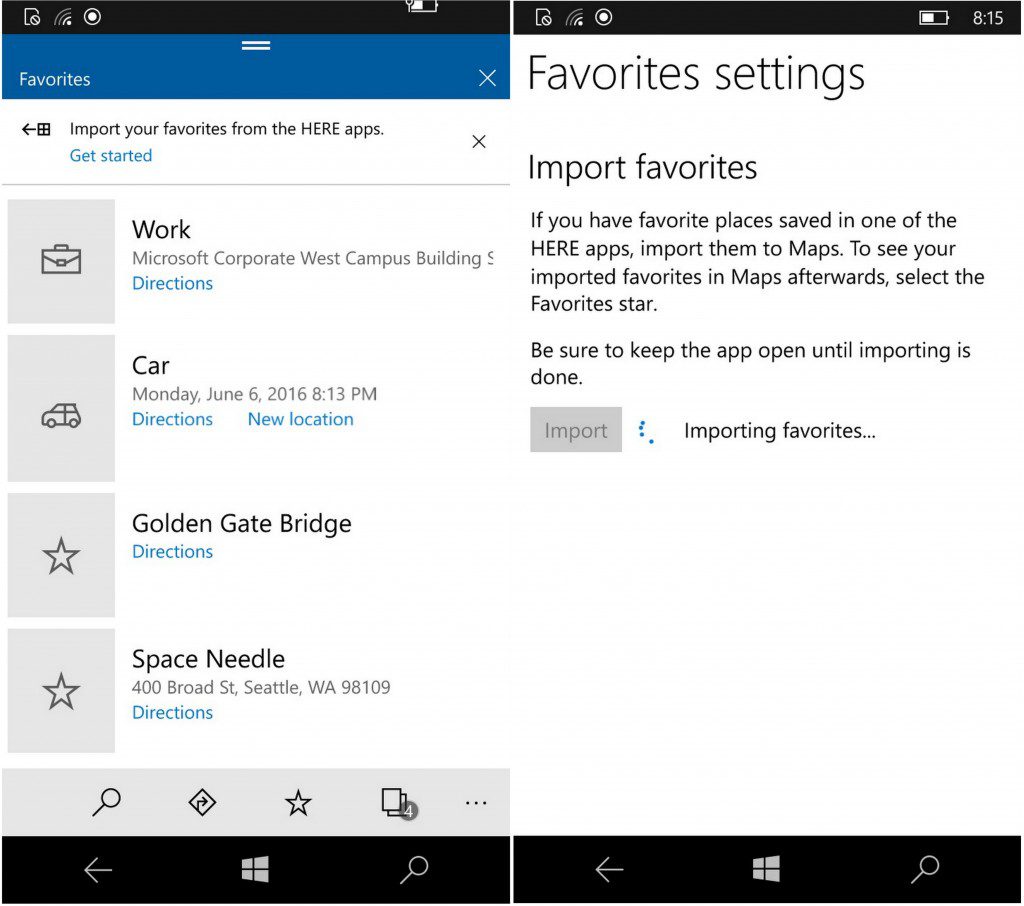Choose New location for the Car favorite
Screen dimensions: 1024x906
(300, 419)
